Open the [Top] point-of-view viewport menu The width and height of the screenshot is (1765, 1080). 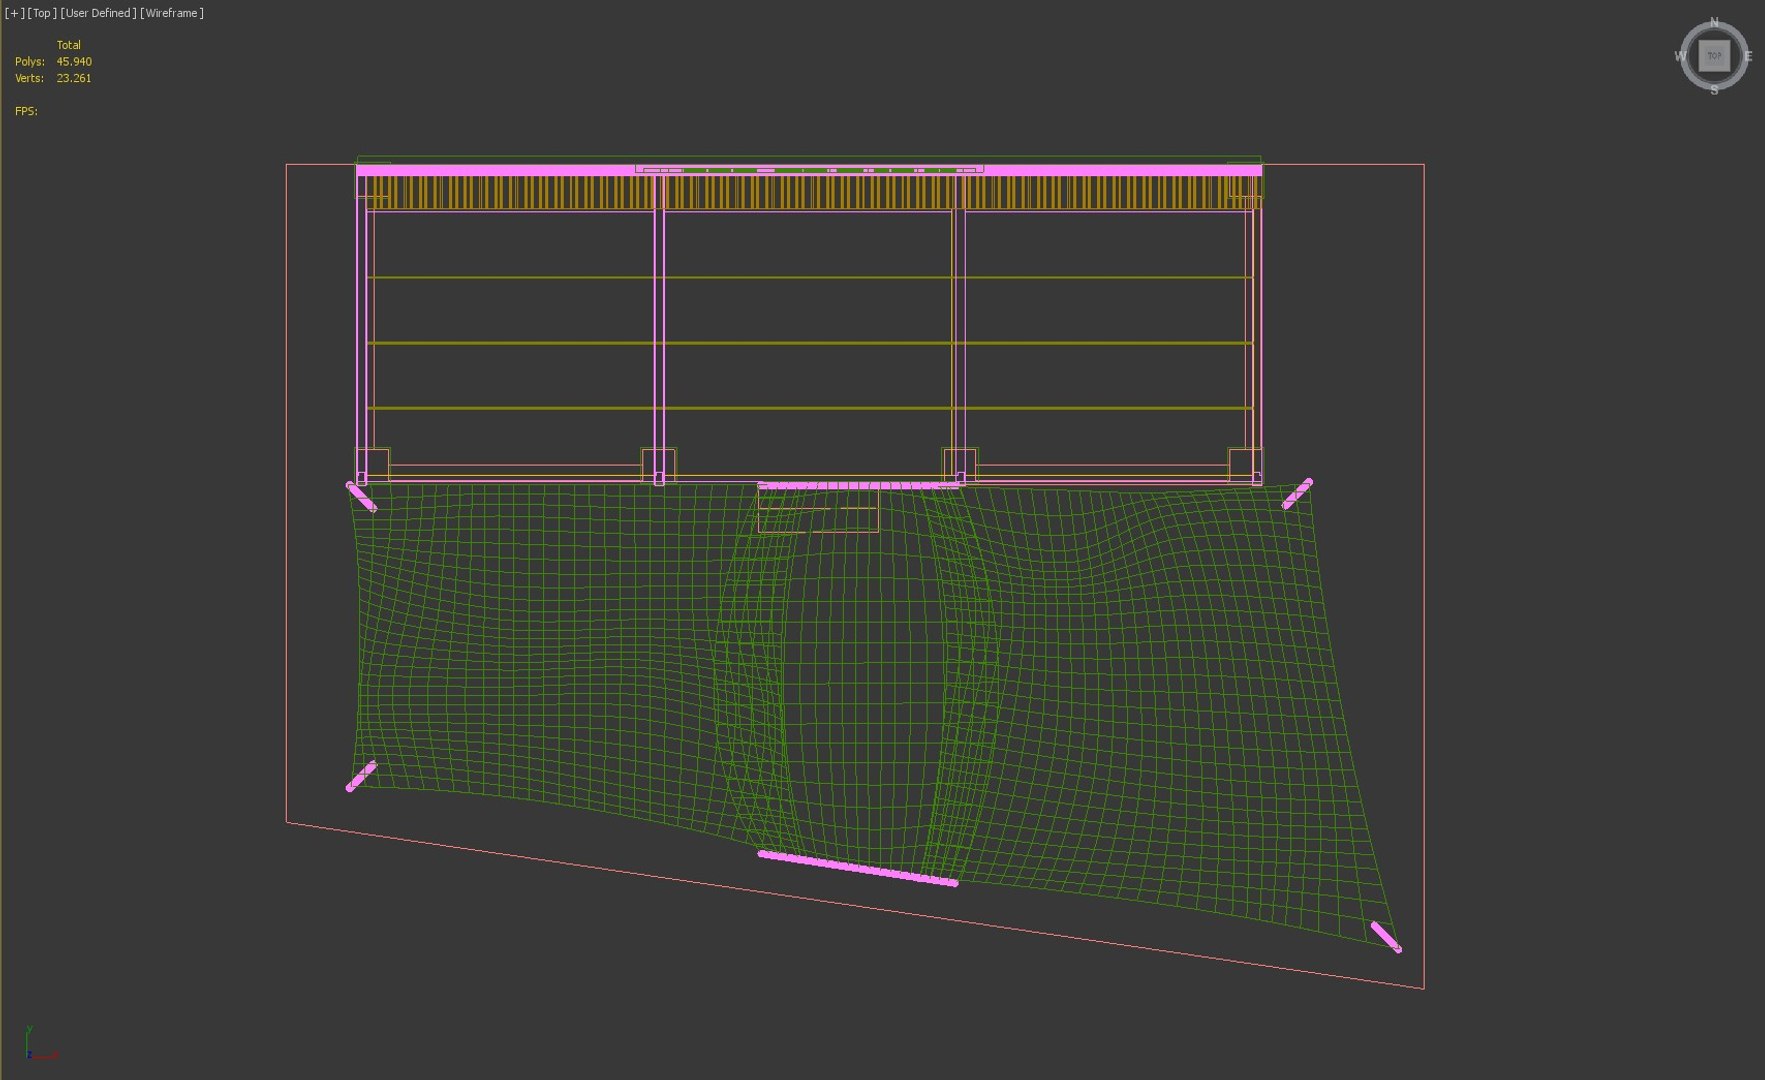pos(42,13)
